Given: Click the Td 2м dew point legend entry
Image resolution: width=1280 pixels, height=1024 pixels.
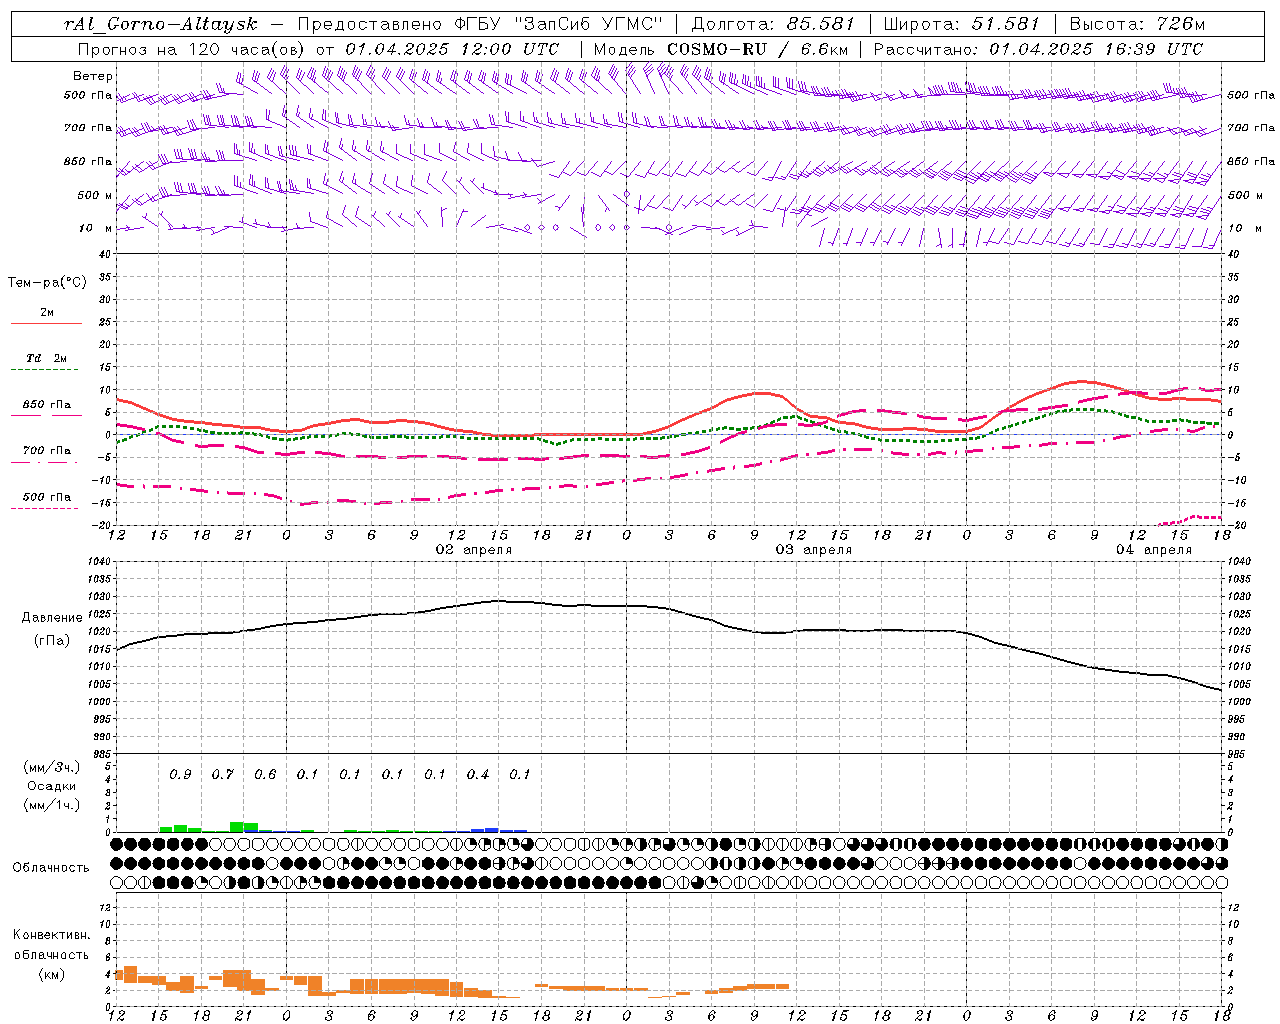Looking at the screenshot, I should pos(47,358).
